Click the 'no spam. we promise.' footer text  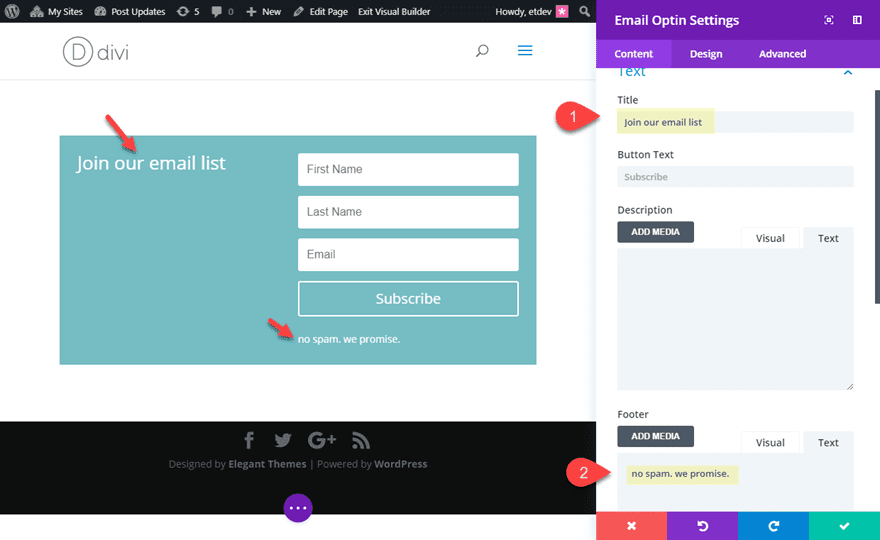349,339
